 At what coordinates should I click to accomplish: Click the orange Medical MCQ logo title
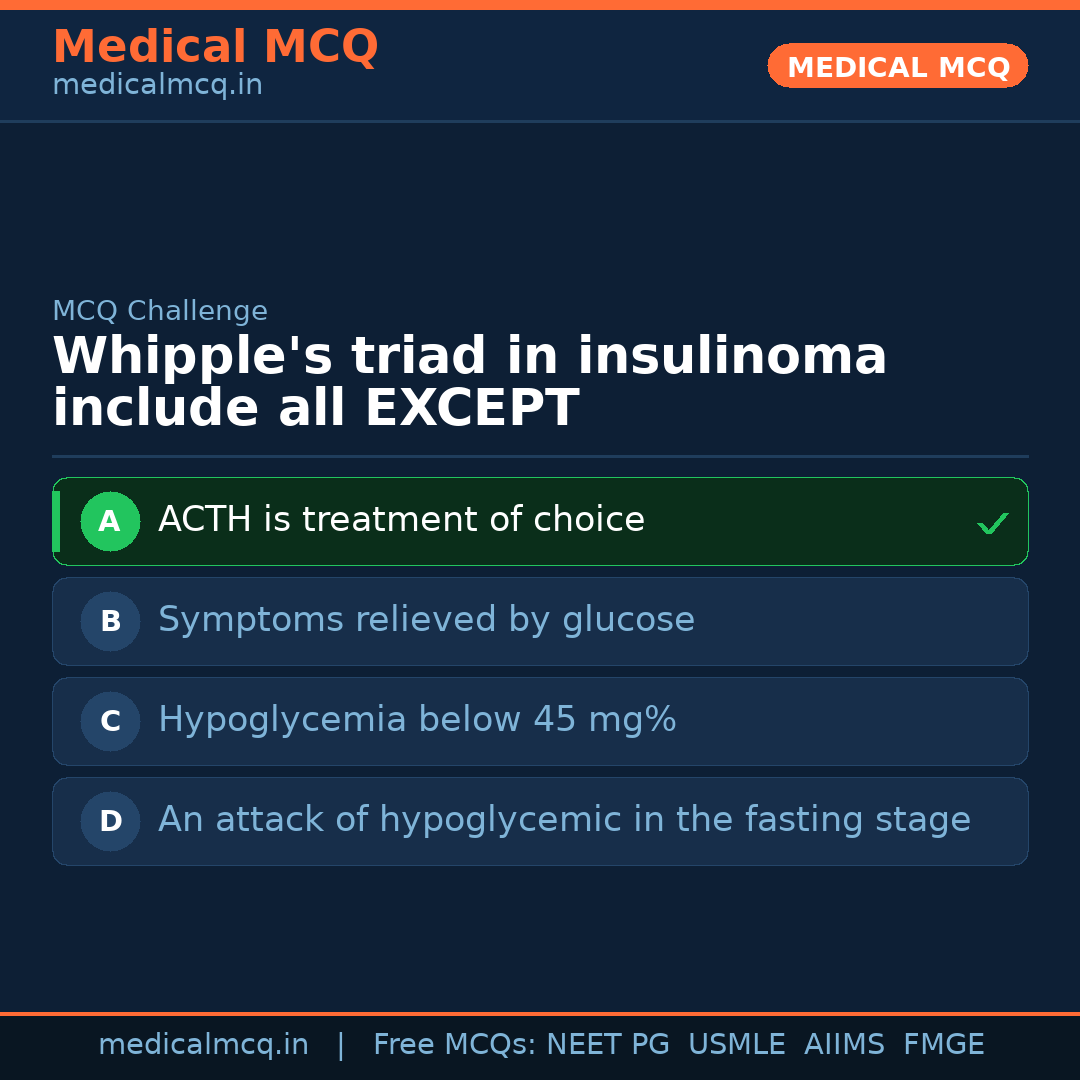point(215,47)
